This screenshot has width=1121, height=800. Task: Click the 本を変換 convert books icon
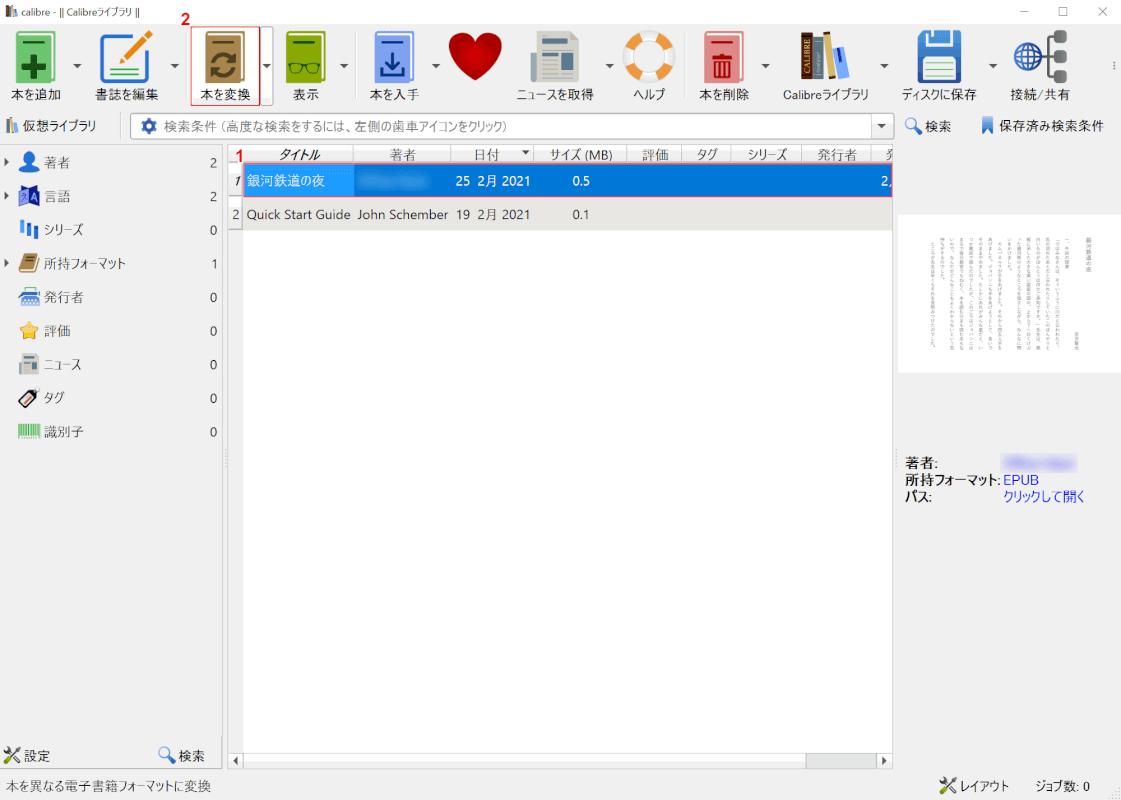(x=225, y=58)
